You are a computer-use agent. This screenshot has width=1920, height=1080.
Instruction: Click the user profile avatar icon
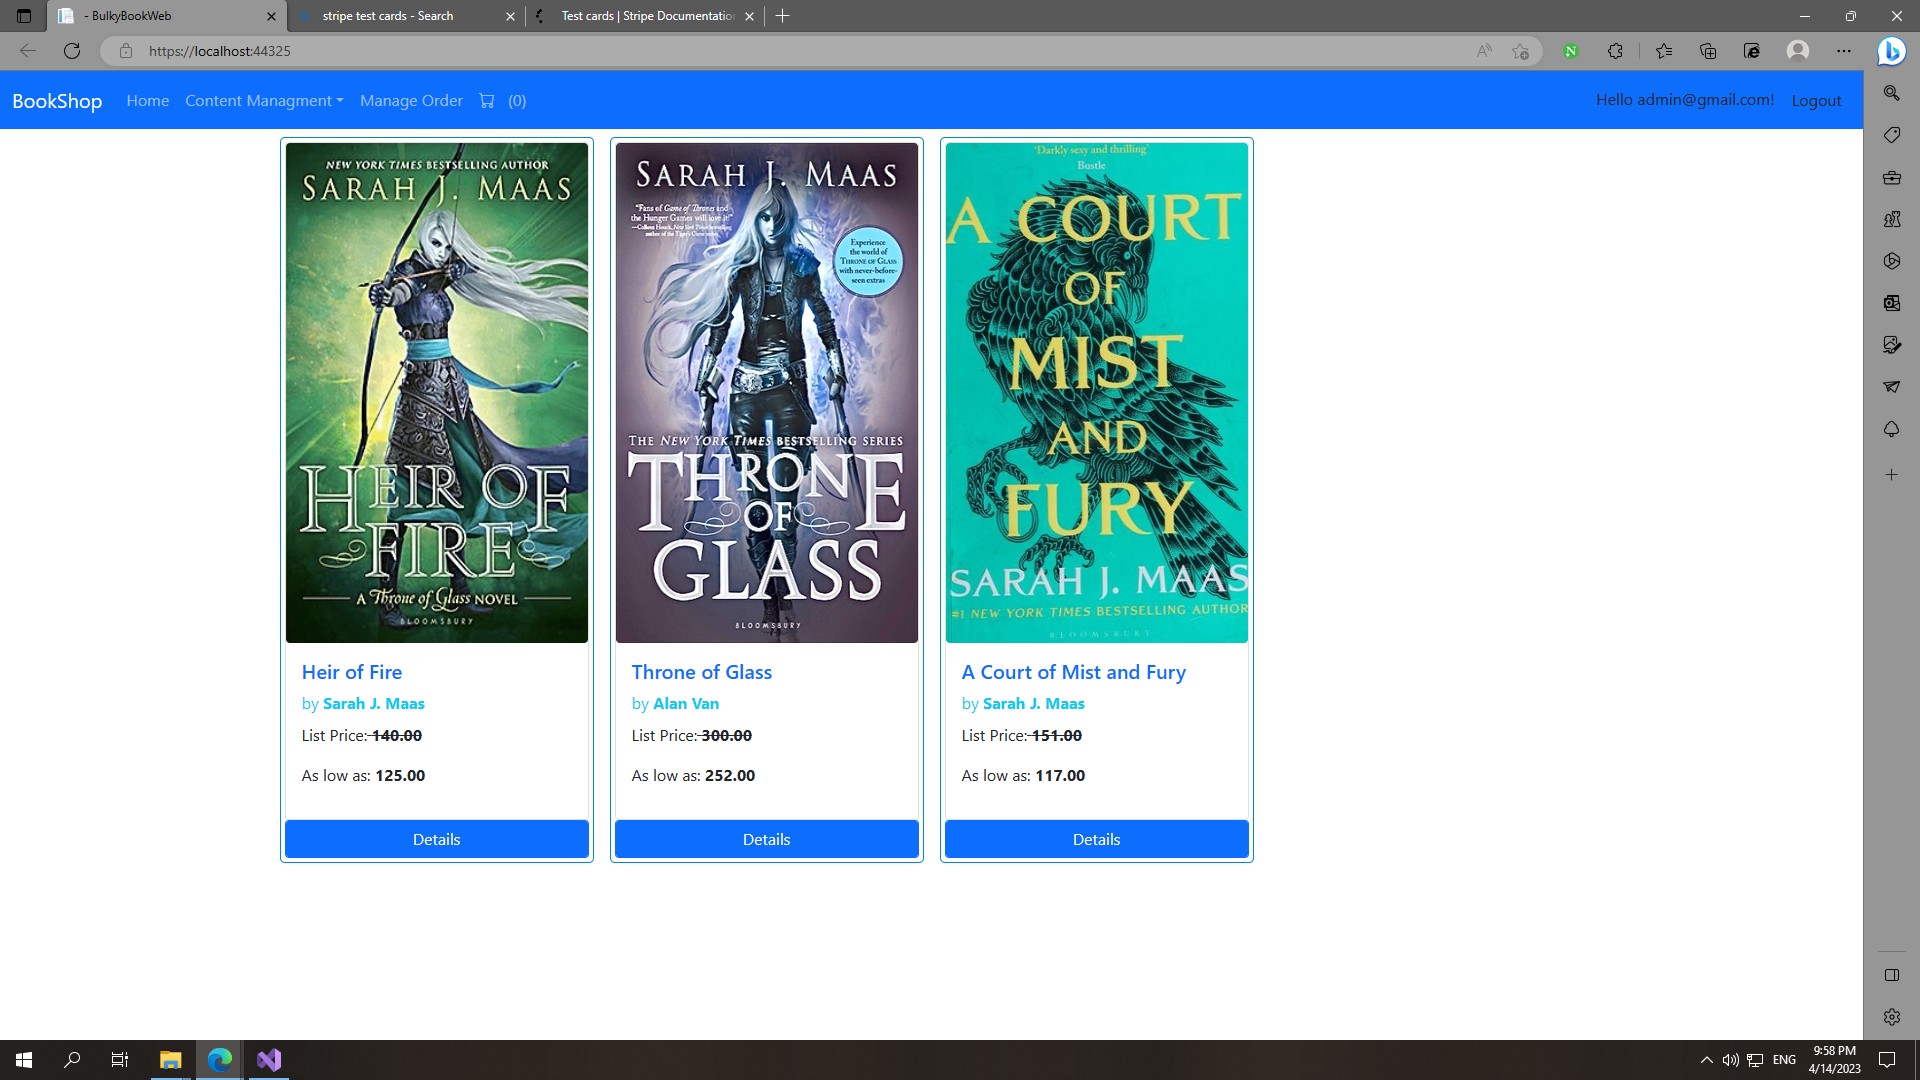pyautogui.click(x=1797, y=51)
